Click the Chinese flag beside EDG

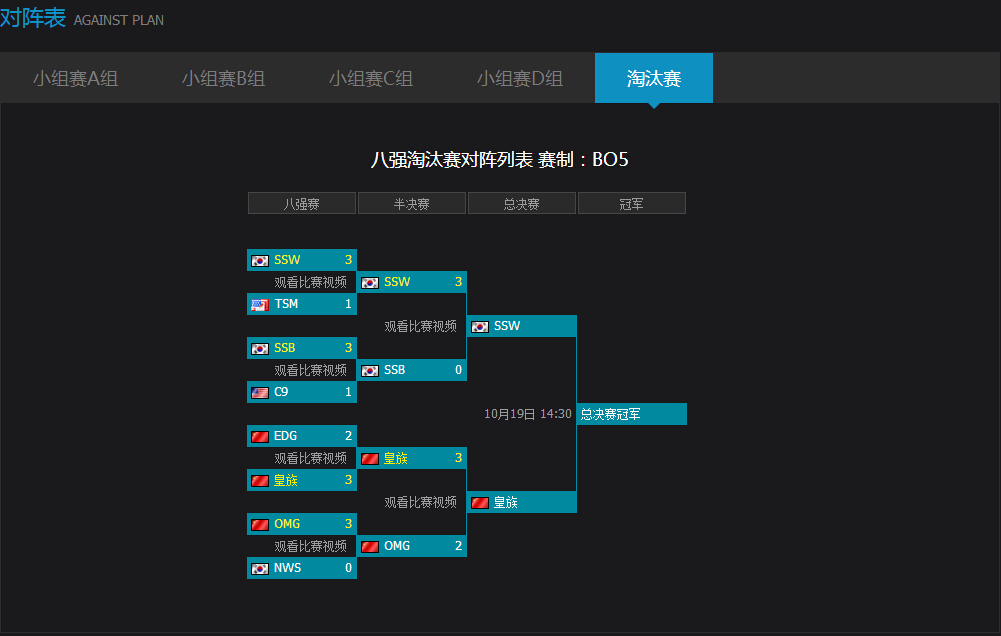(260, 437)
